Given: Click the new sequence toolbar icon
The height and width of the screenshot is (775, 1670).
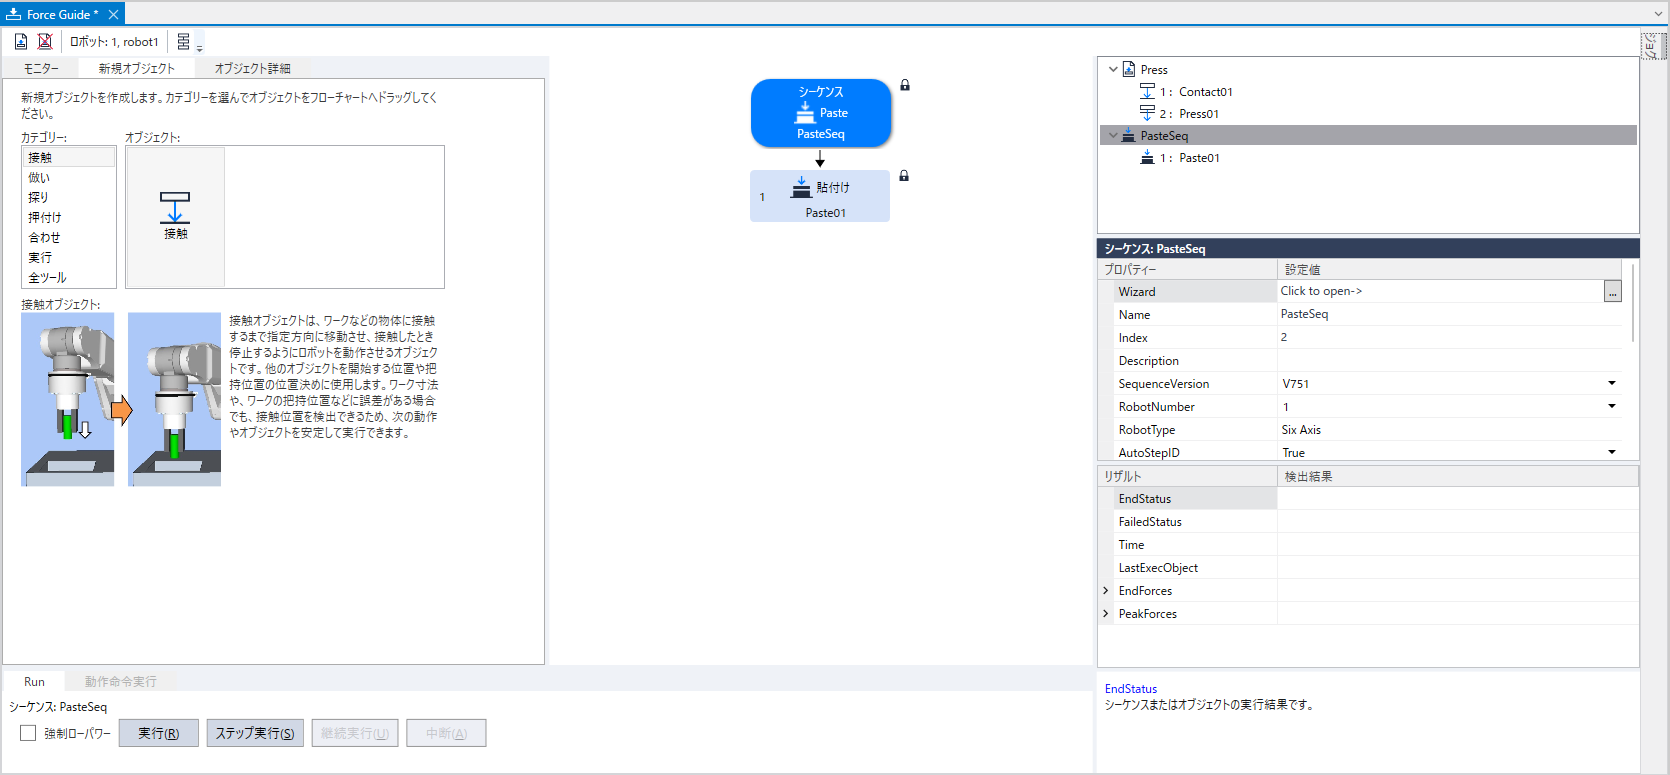Looking at the screenshot, I should (x=21, y=41).
